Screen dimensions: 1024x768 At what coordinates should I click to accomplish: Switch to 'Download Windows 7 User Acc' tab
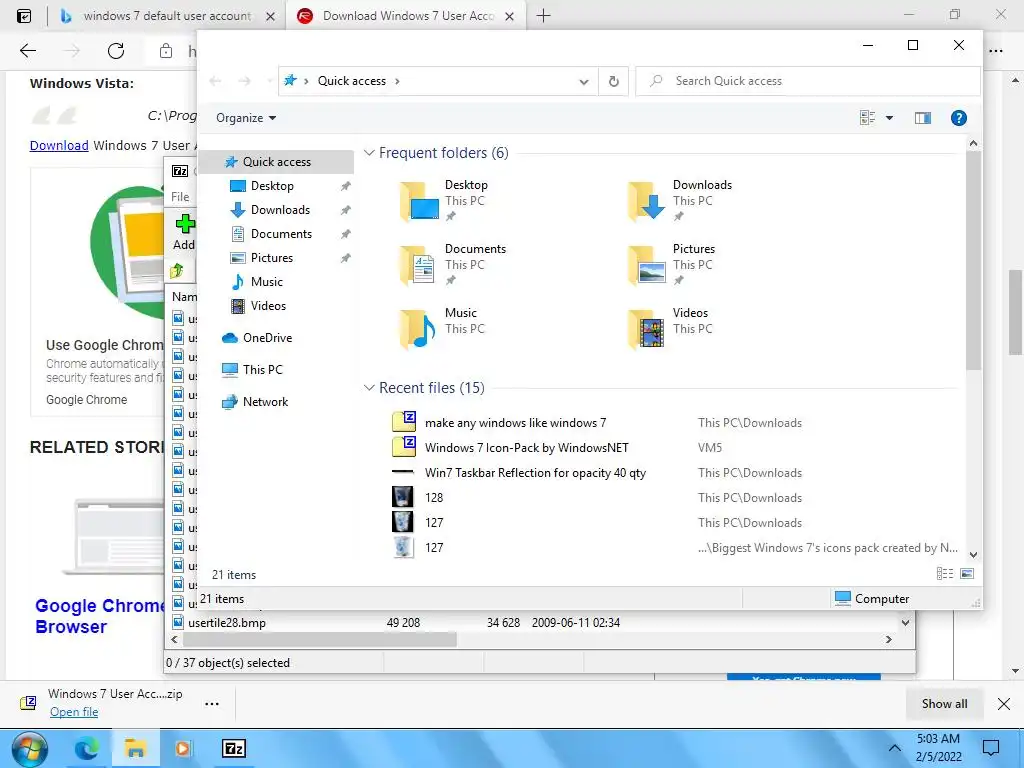coord(408,16)
